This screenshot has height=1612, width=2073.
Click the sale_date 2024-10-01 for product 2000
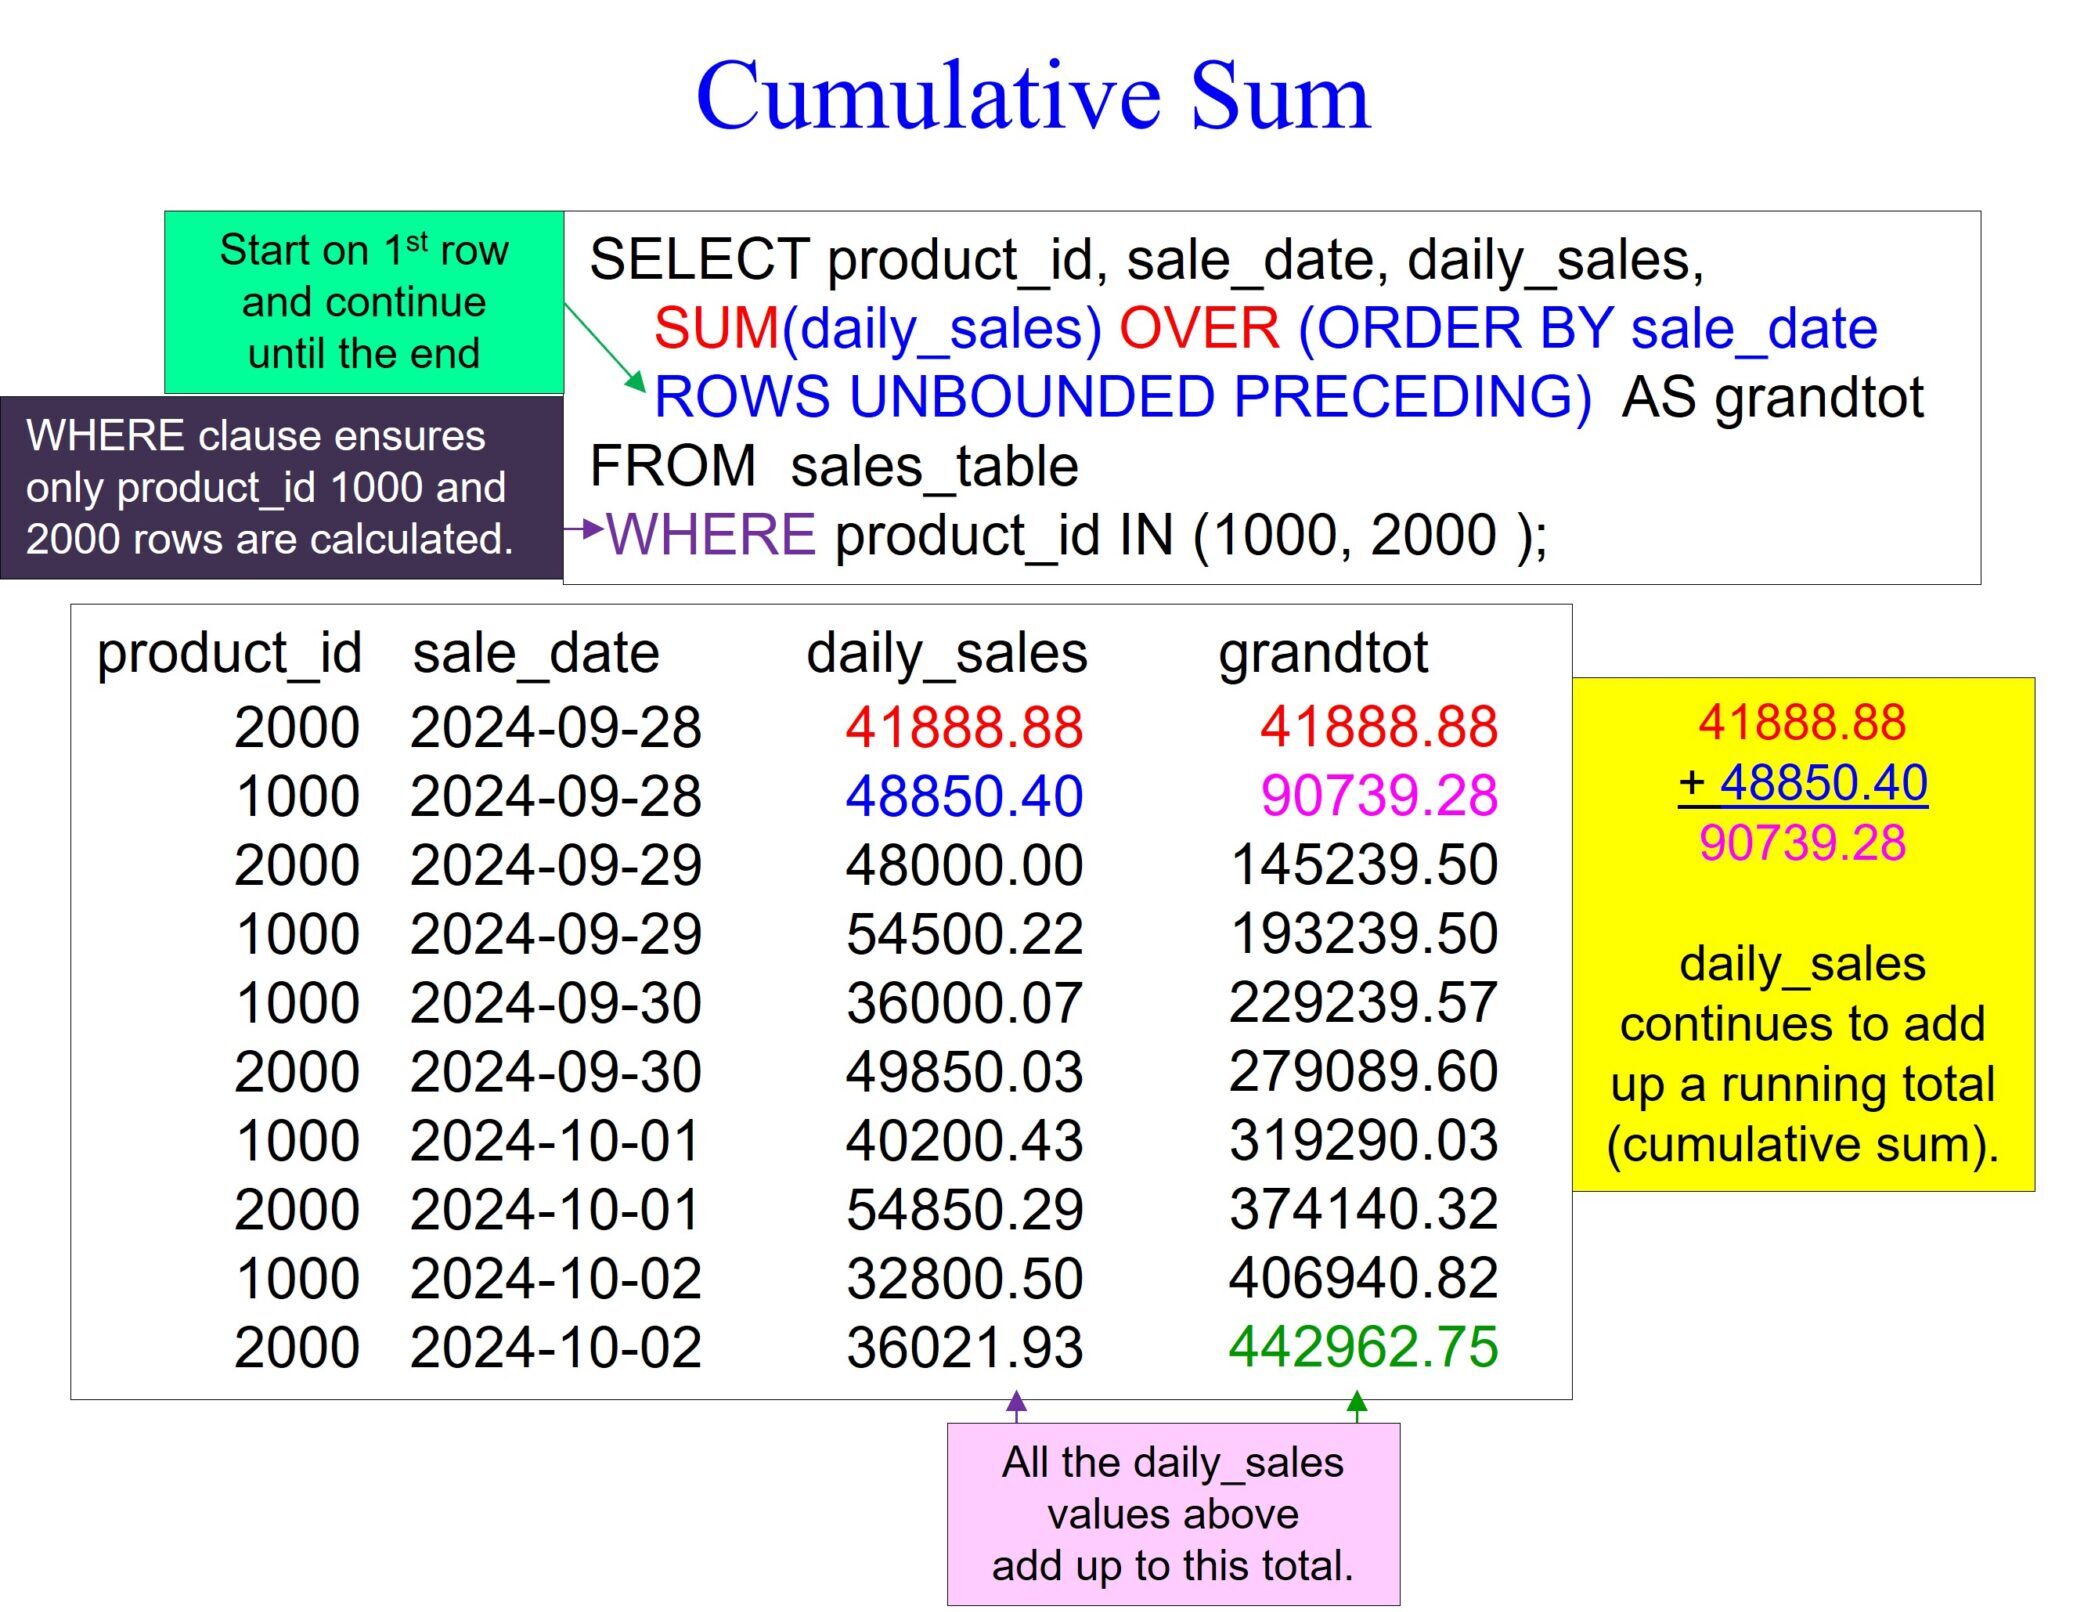[555, 1209]
